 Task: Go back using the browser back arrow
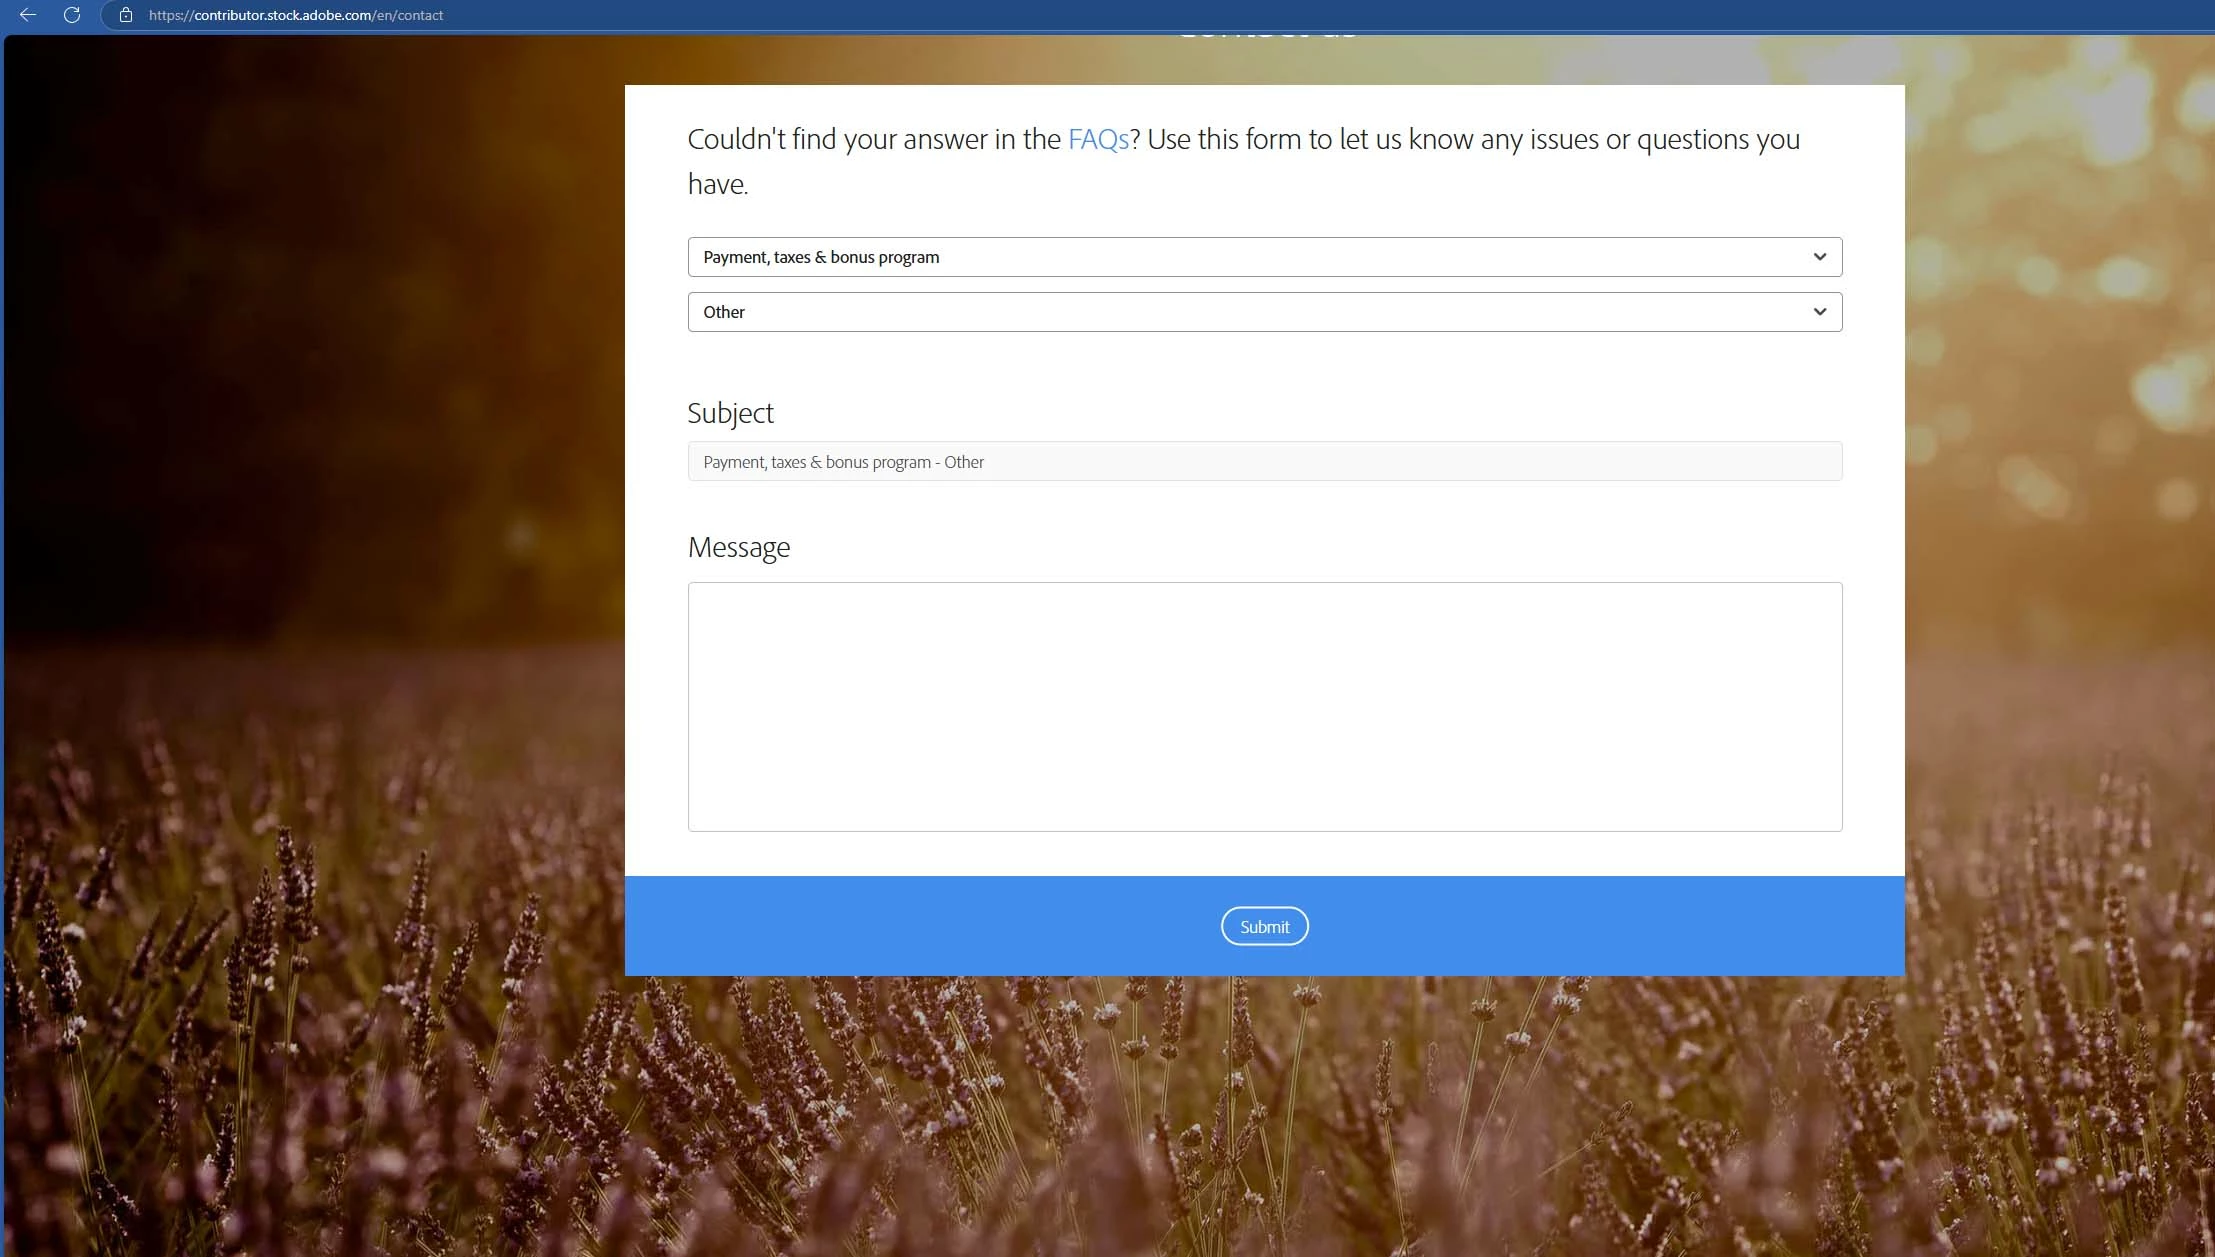point(28,15)
